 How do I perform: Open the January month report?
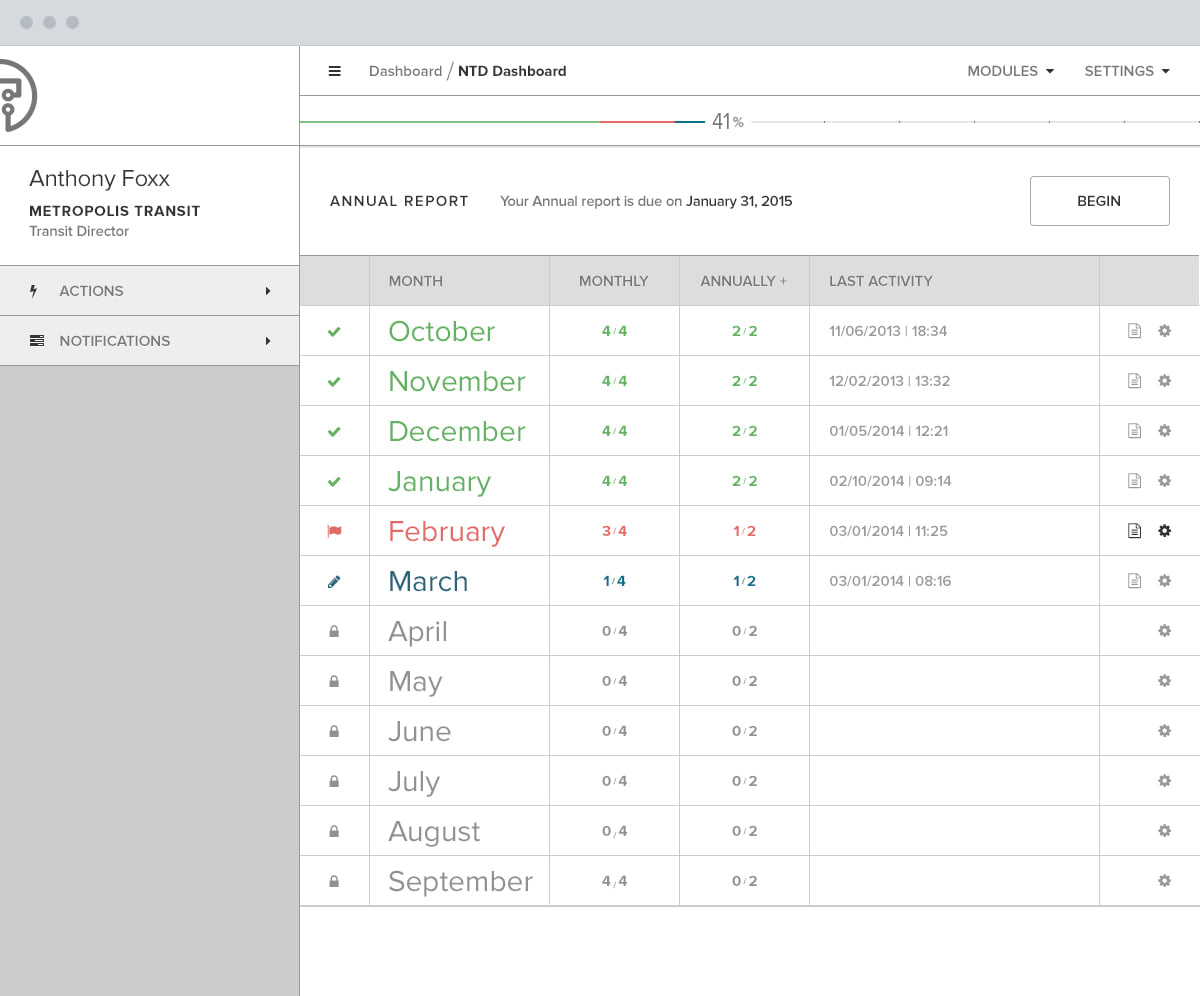(x=439, y=481)
